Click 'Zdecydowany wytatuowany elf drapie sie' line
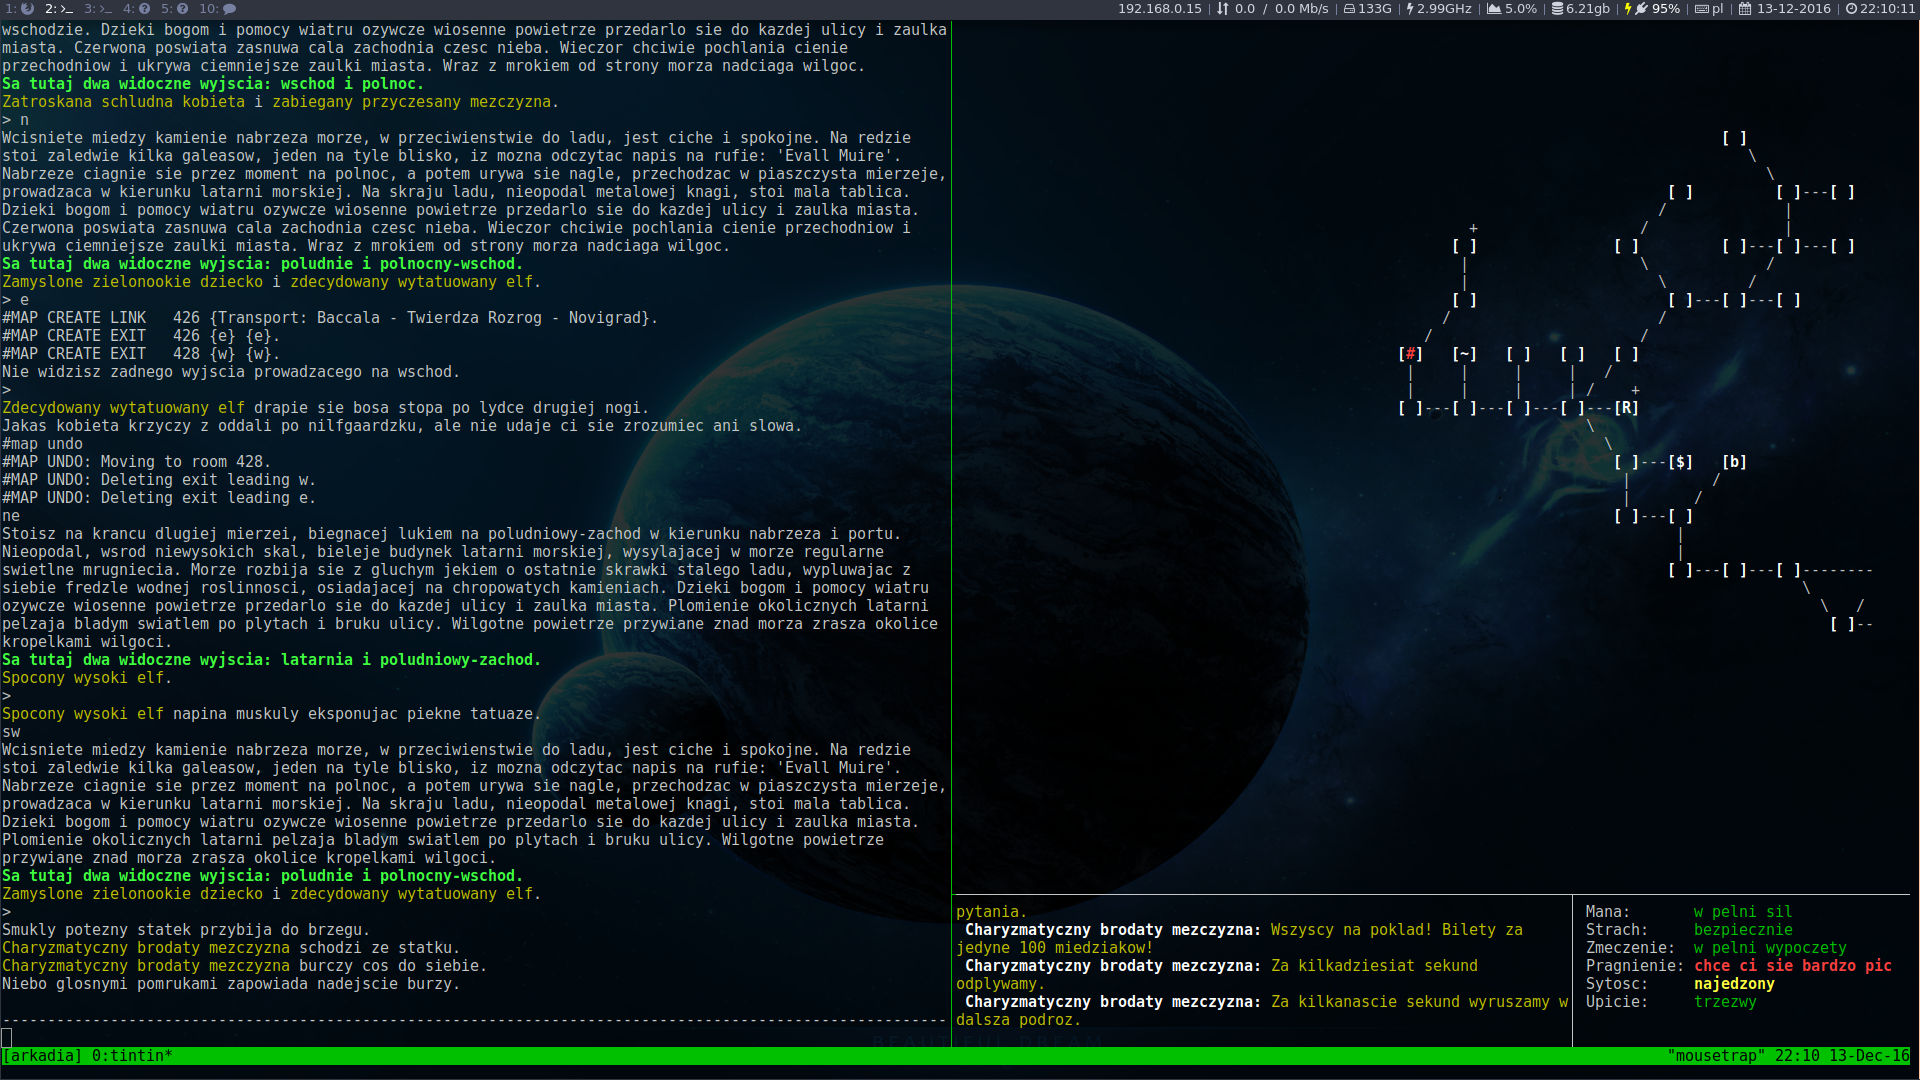This screenshot has height=1080, width=1920. pos(325,408)
